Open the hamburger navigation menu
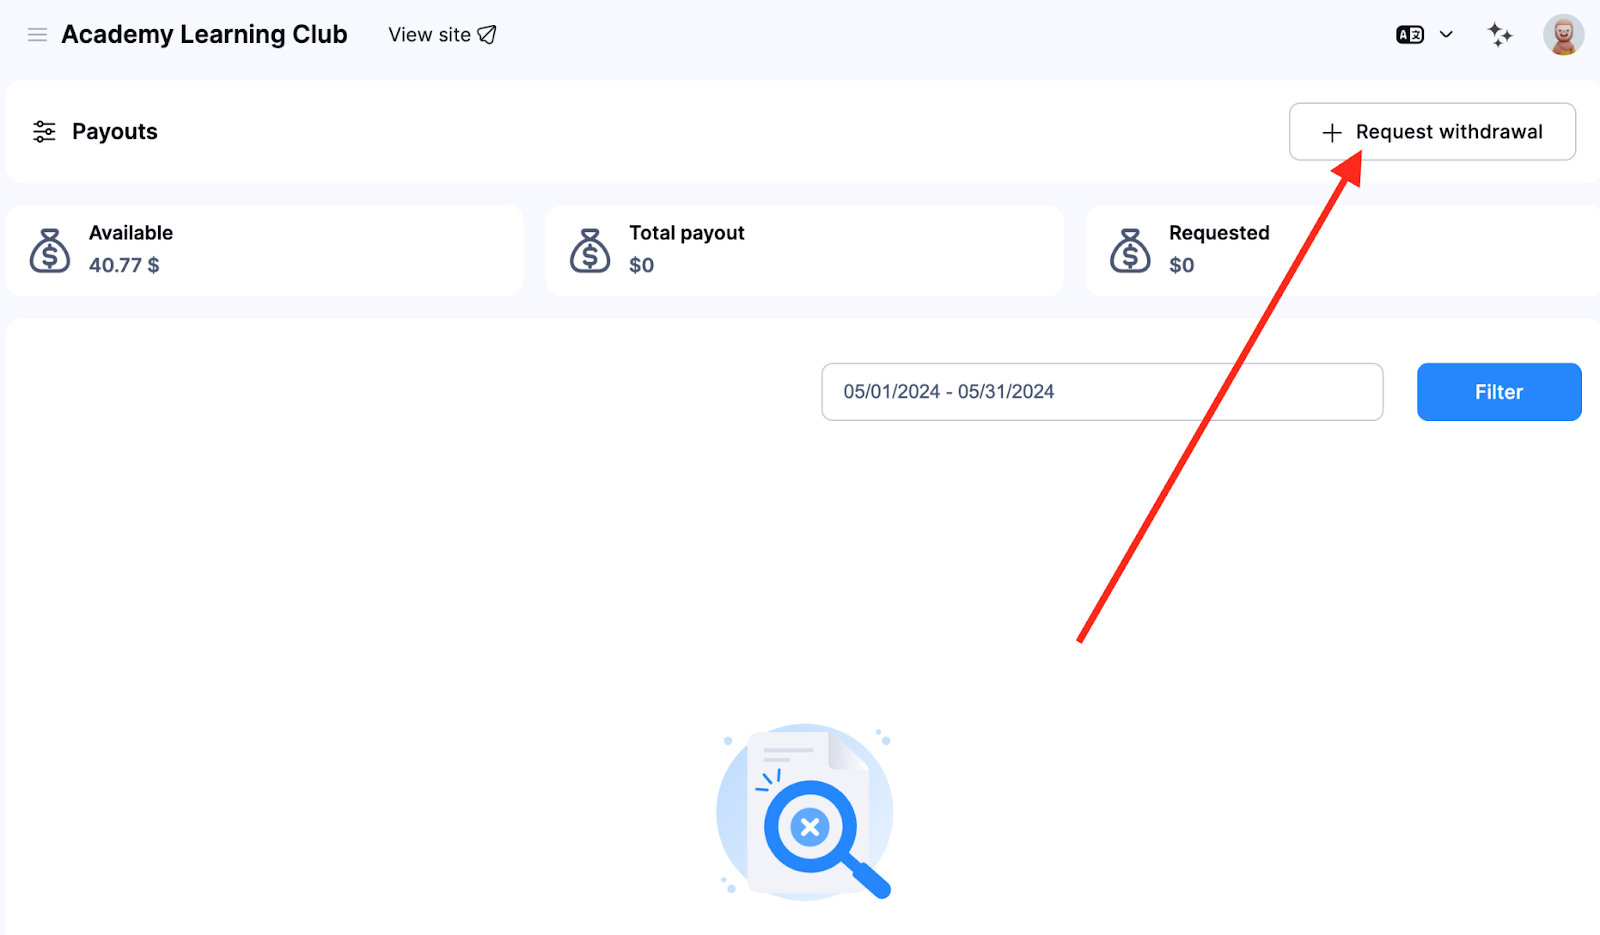 point(37,35)
